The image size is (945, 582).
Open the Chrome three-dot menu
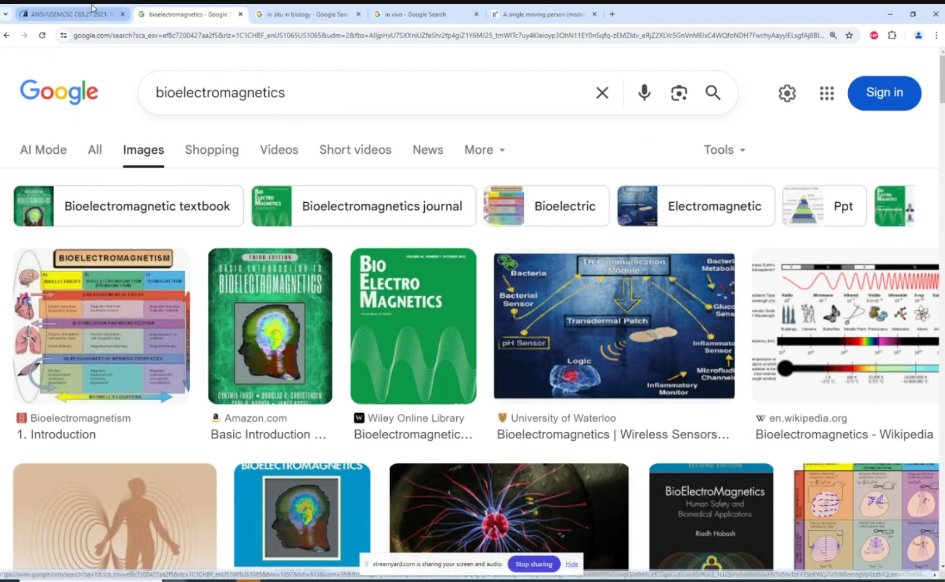tap(936, 36)
